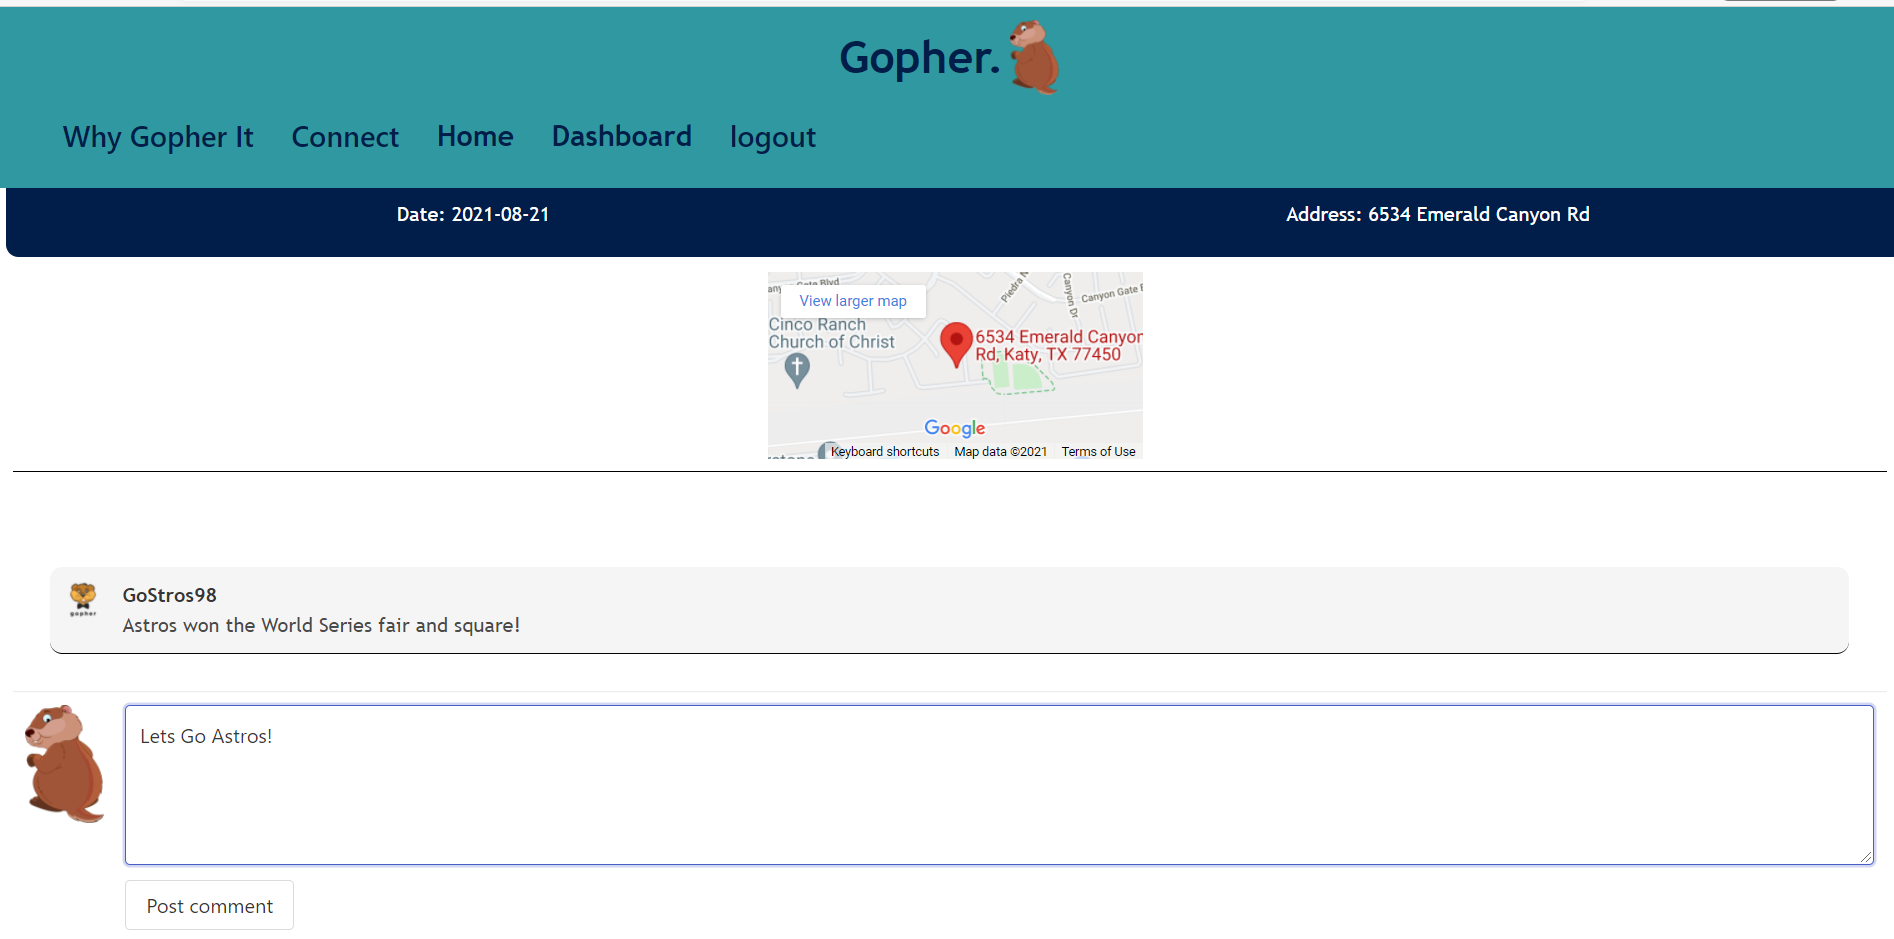This screenshot has width=1894, height=939.
Task: Click the Gopher. site title
Action: (x=919, y=58)
